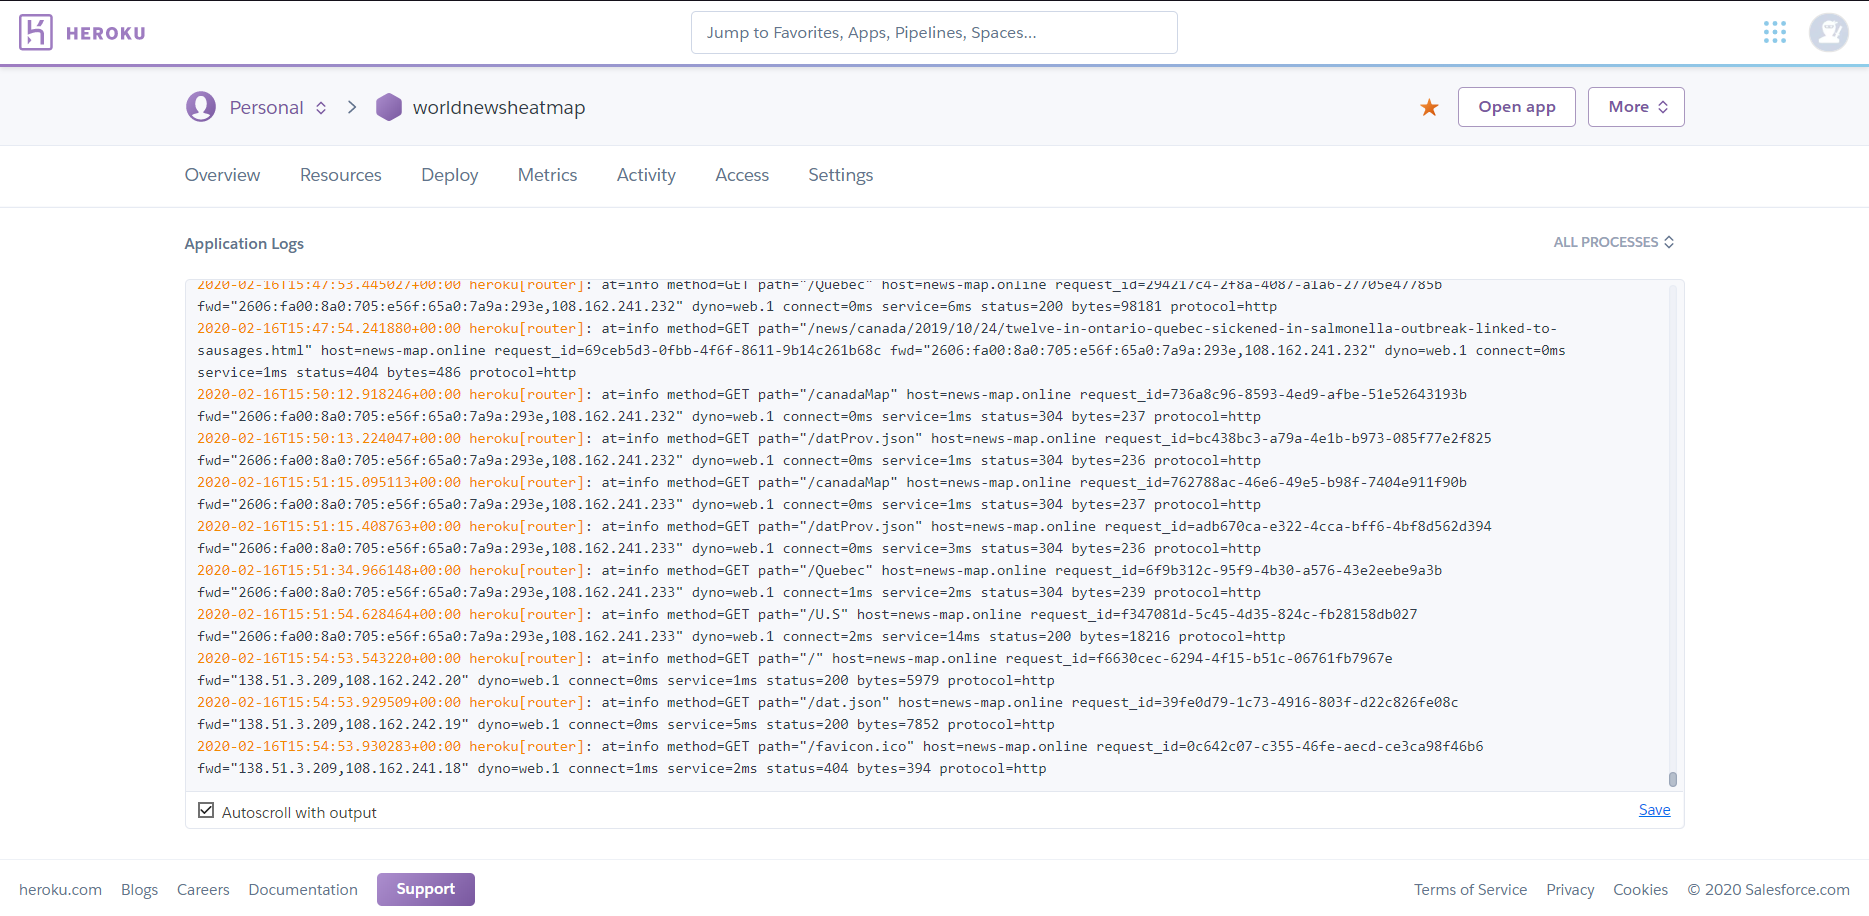
Task: Click the log panel scrollbar thumb
Action: [1672, 779]
